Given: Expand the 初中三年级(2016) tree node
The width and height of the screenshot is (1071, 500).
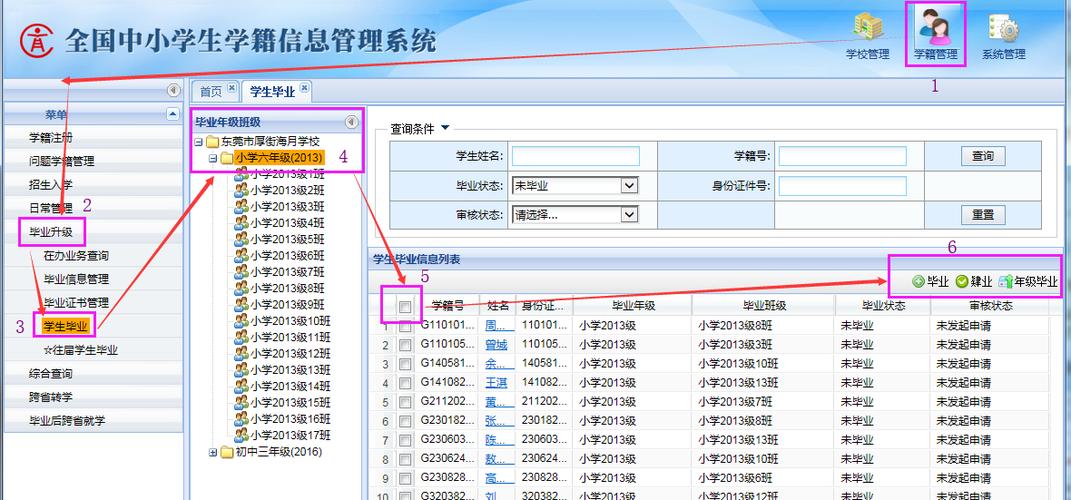Looking at the screenshot, I should coord(212,452).
